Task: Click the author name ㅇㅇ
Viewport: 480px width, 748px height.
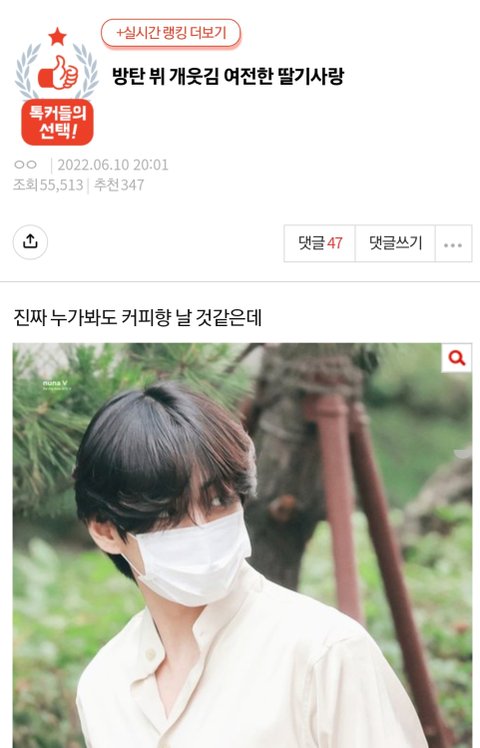Action: pyautogui.click(x=25, y=165)
